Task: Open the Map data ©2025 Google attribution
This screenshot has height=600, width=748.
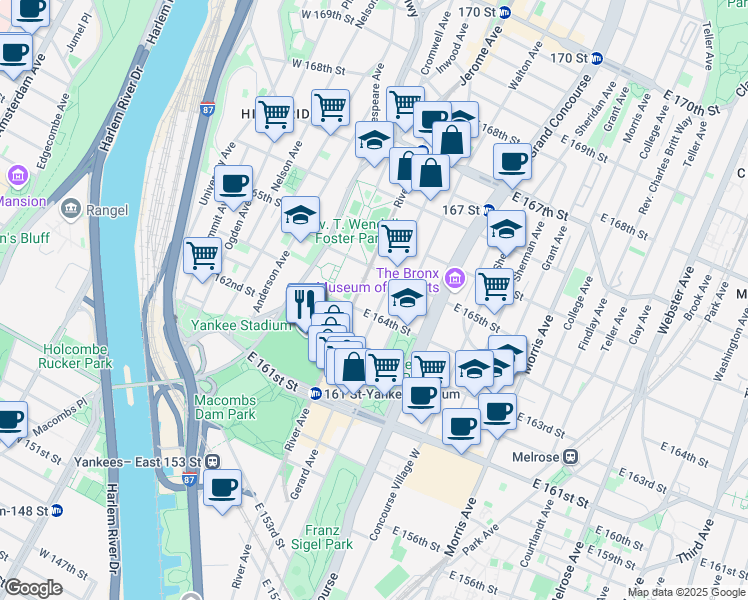Action: point(685,592)
